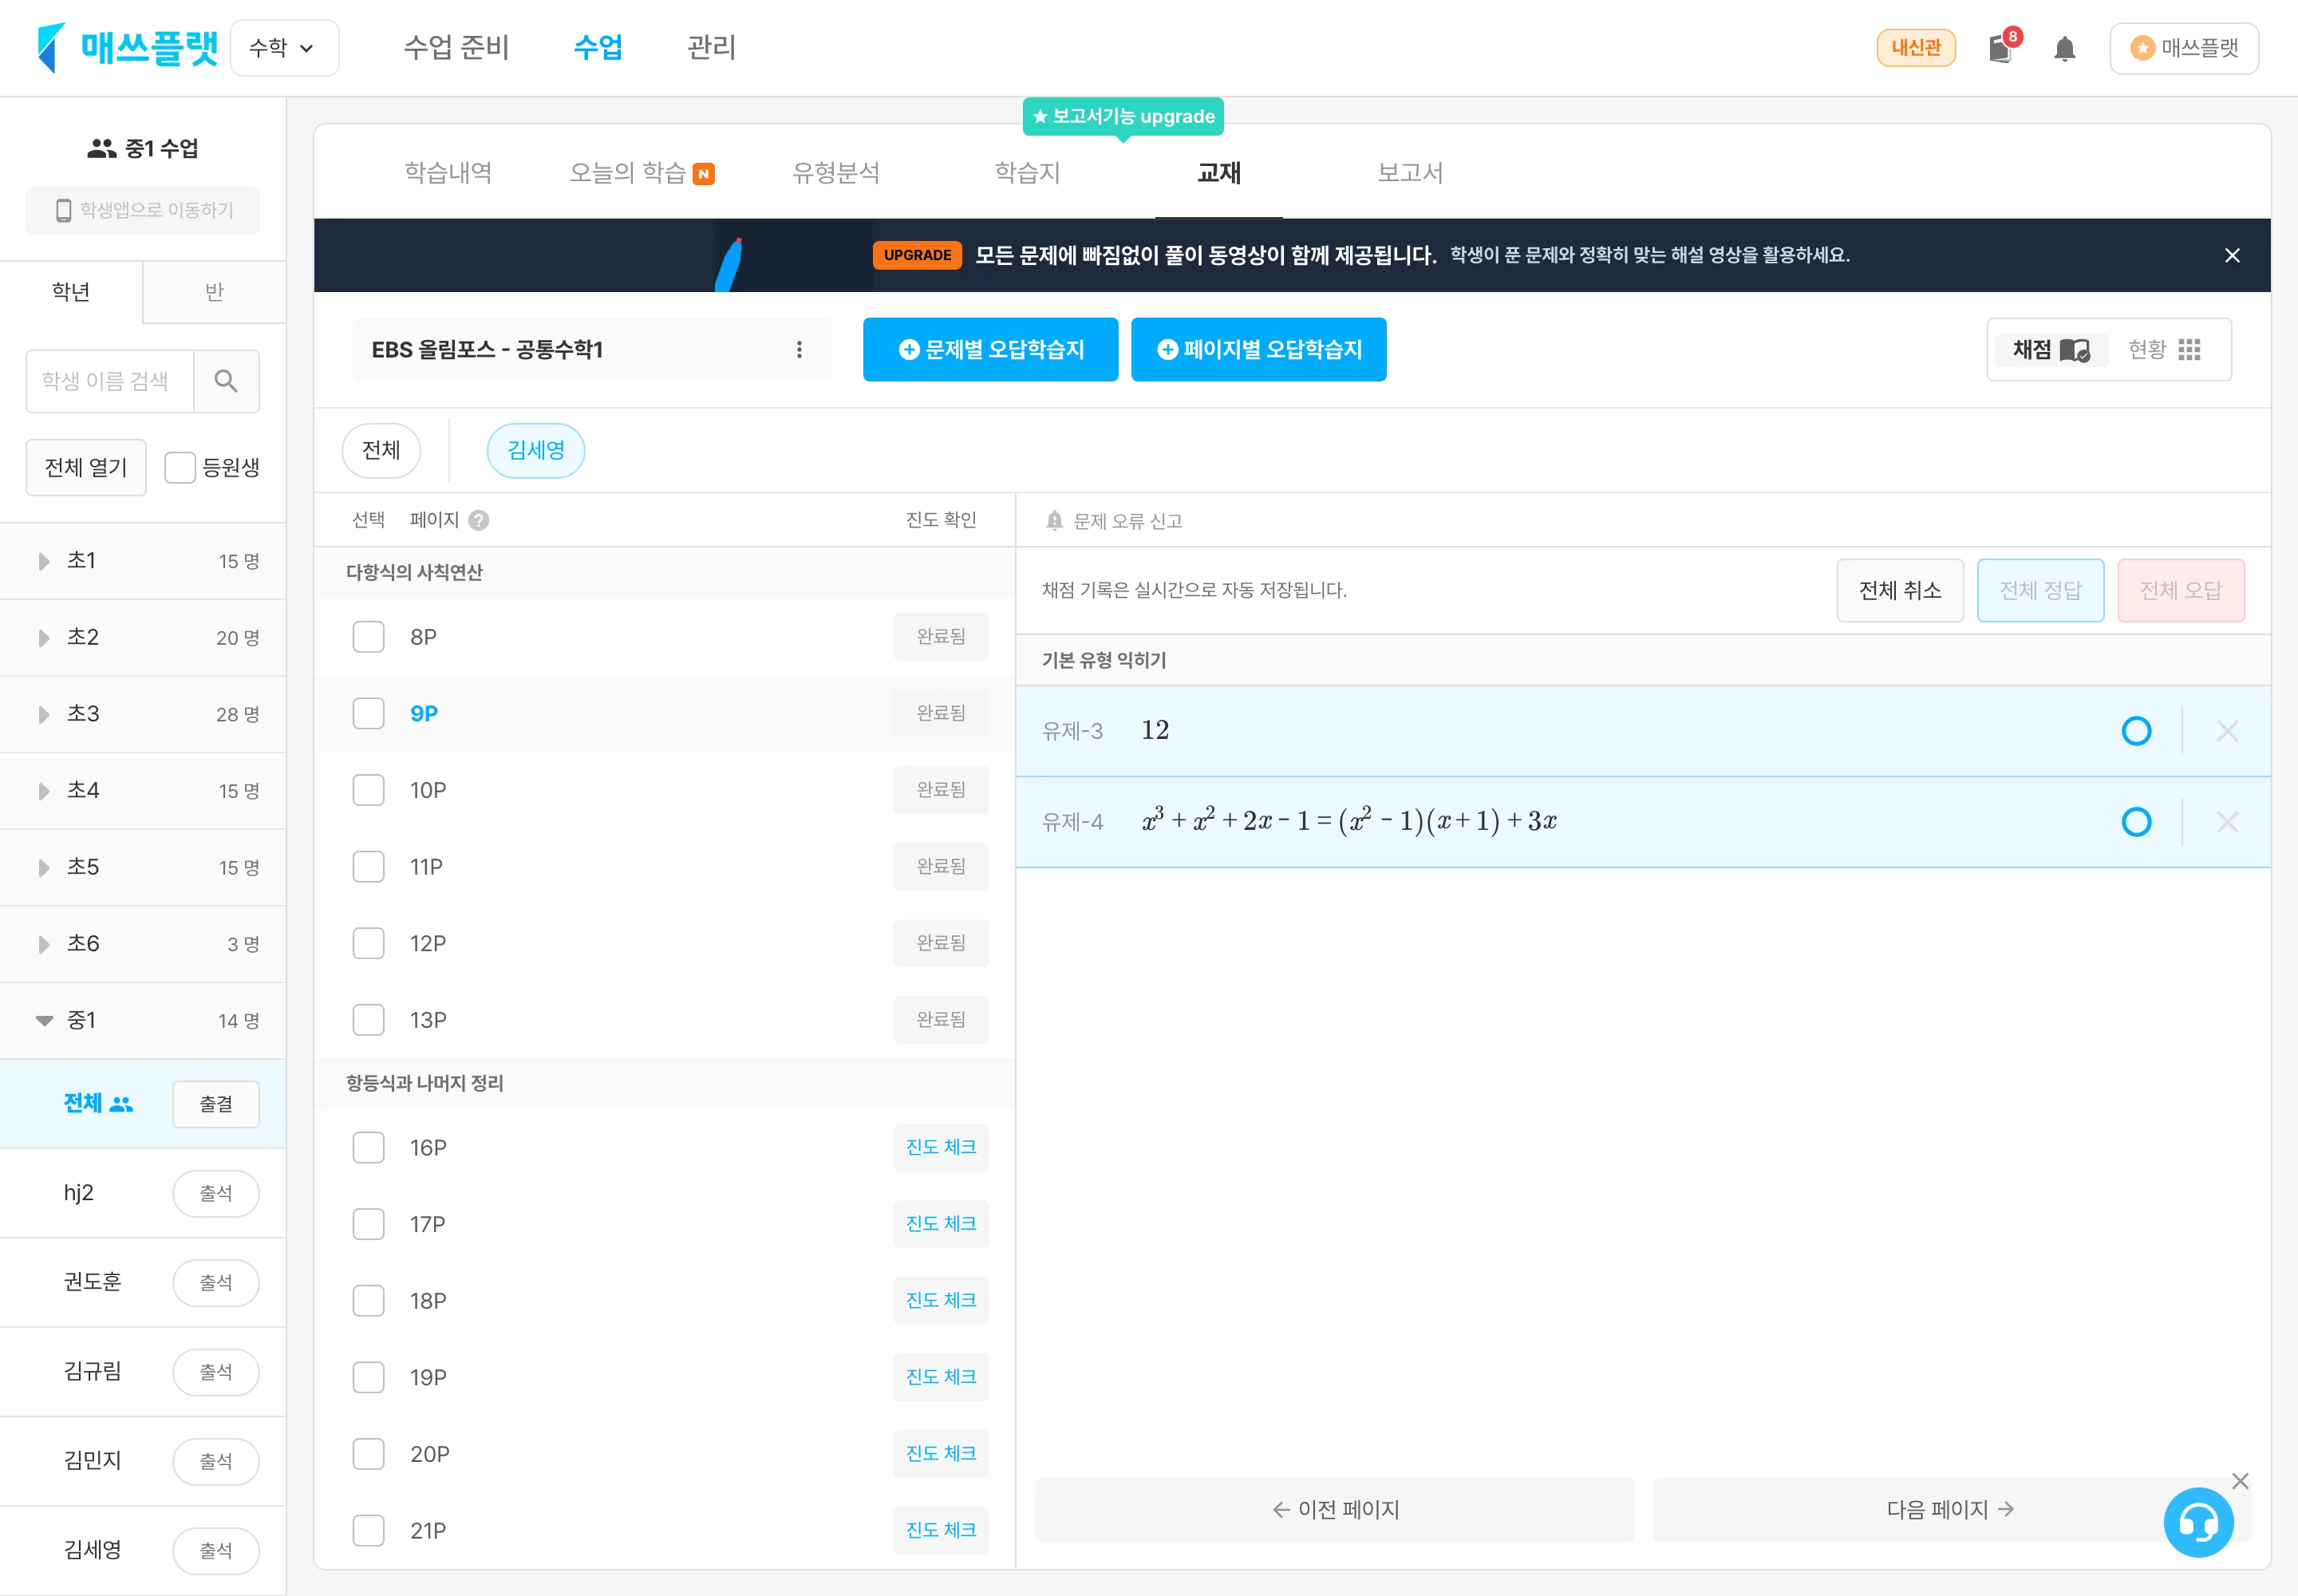Viewport: 2298px width, 1596px height.
Task: Click 전체 열기 button
Action: point(86,467)
